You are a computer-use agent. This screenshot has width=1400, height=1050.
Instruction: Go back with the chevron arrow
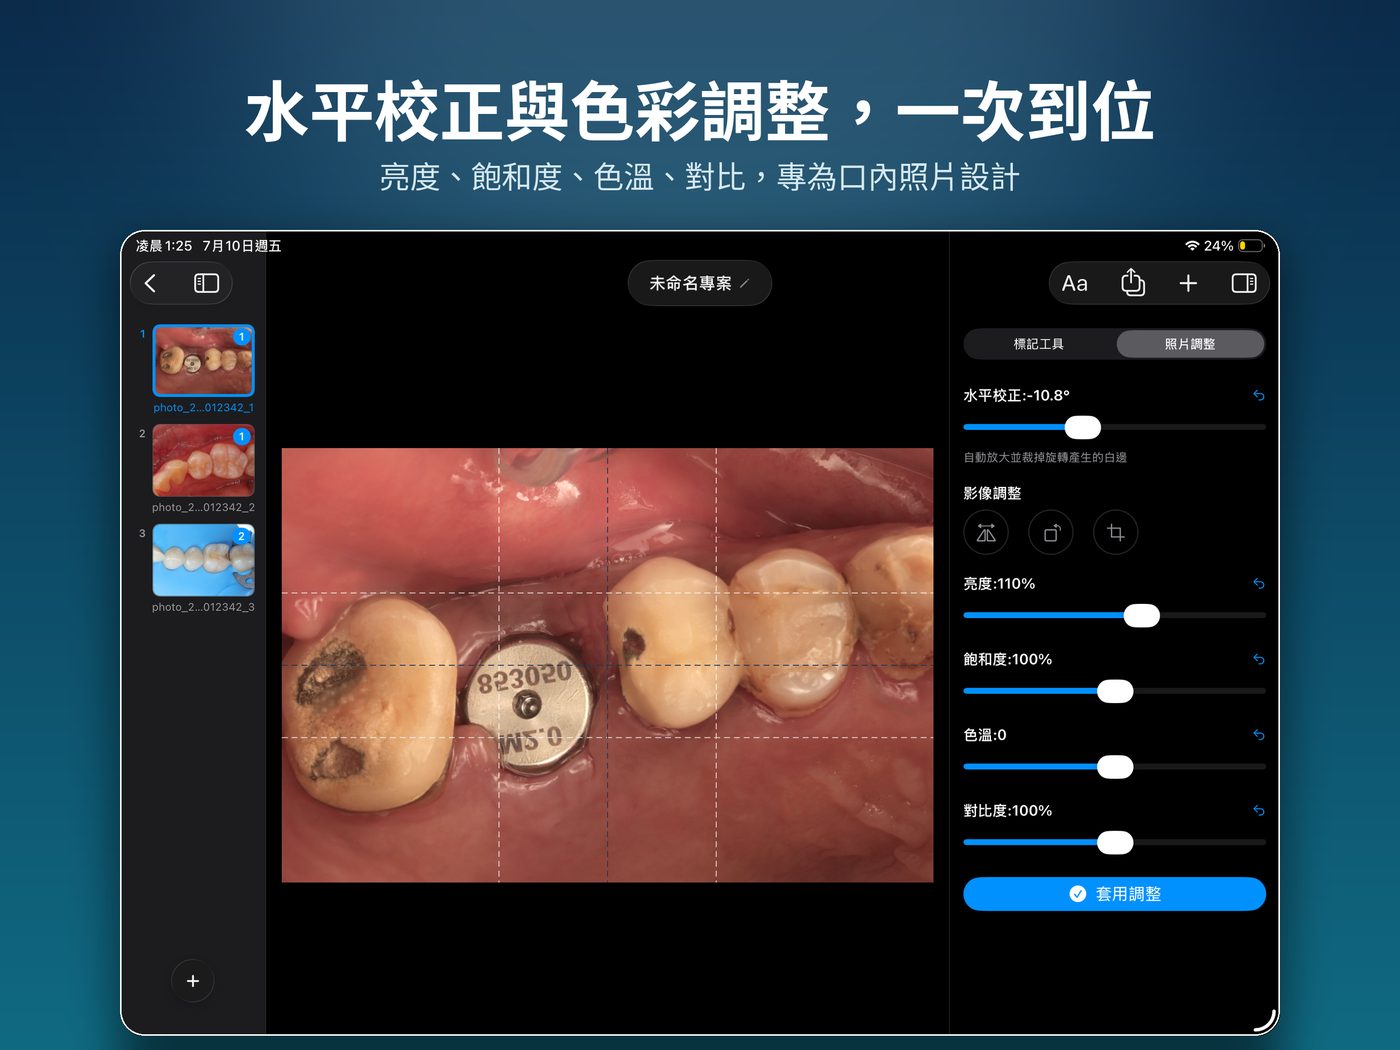coord(150,284)
